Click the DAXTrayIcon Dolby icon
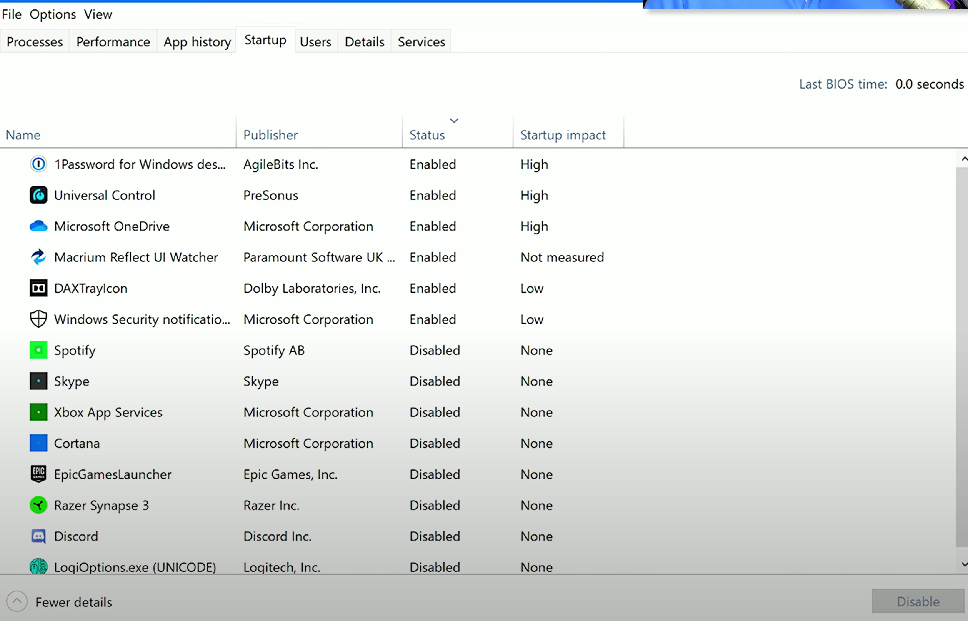Viewport: 968px width, 621px height. tap(38, 288)
